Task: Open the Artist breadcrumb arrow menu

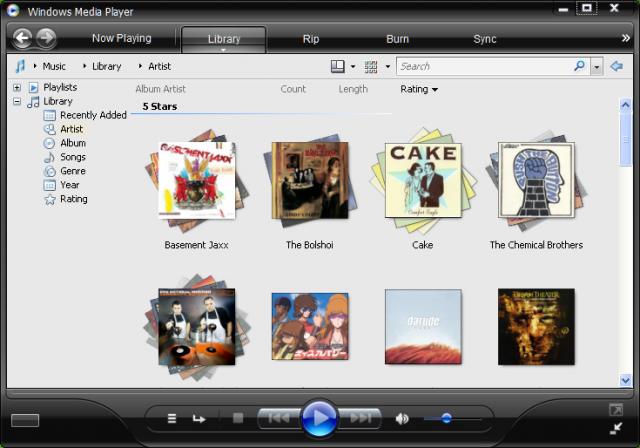Action: point(140,66)
